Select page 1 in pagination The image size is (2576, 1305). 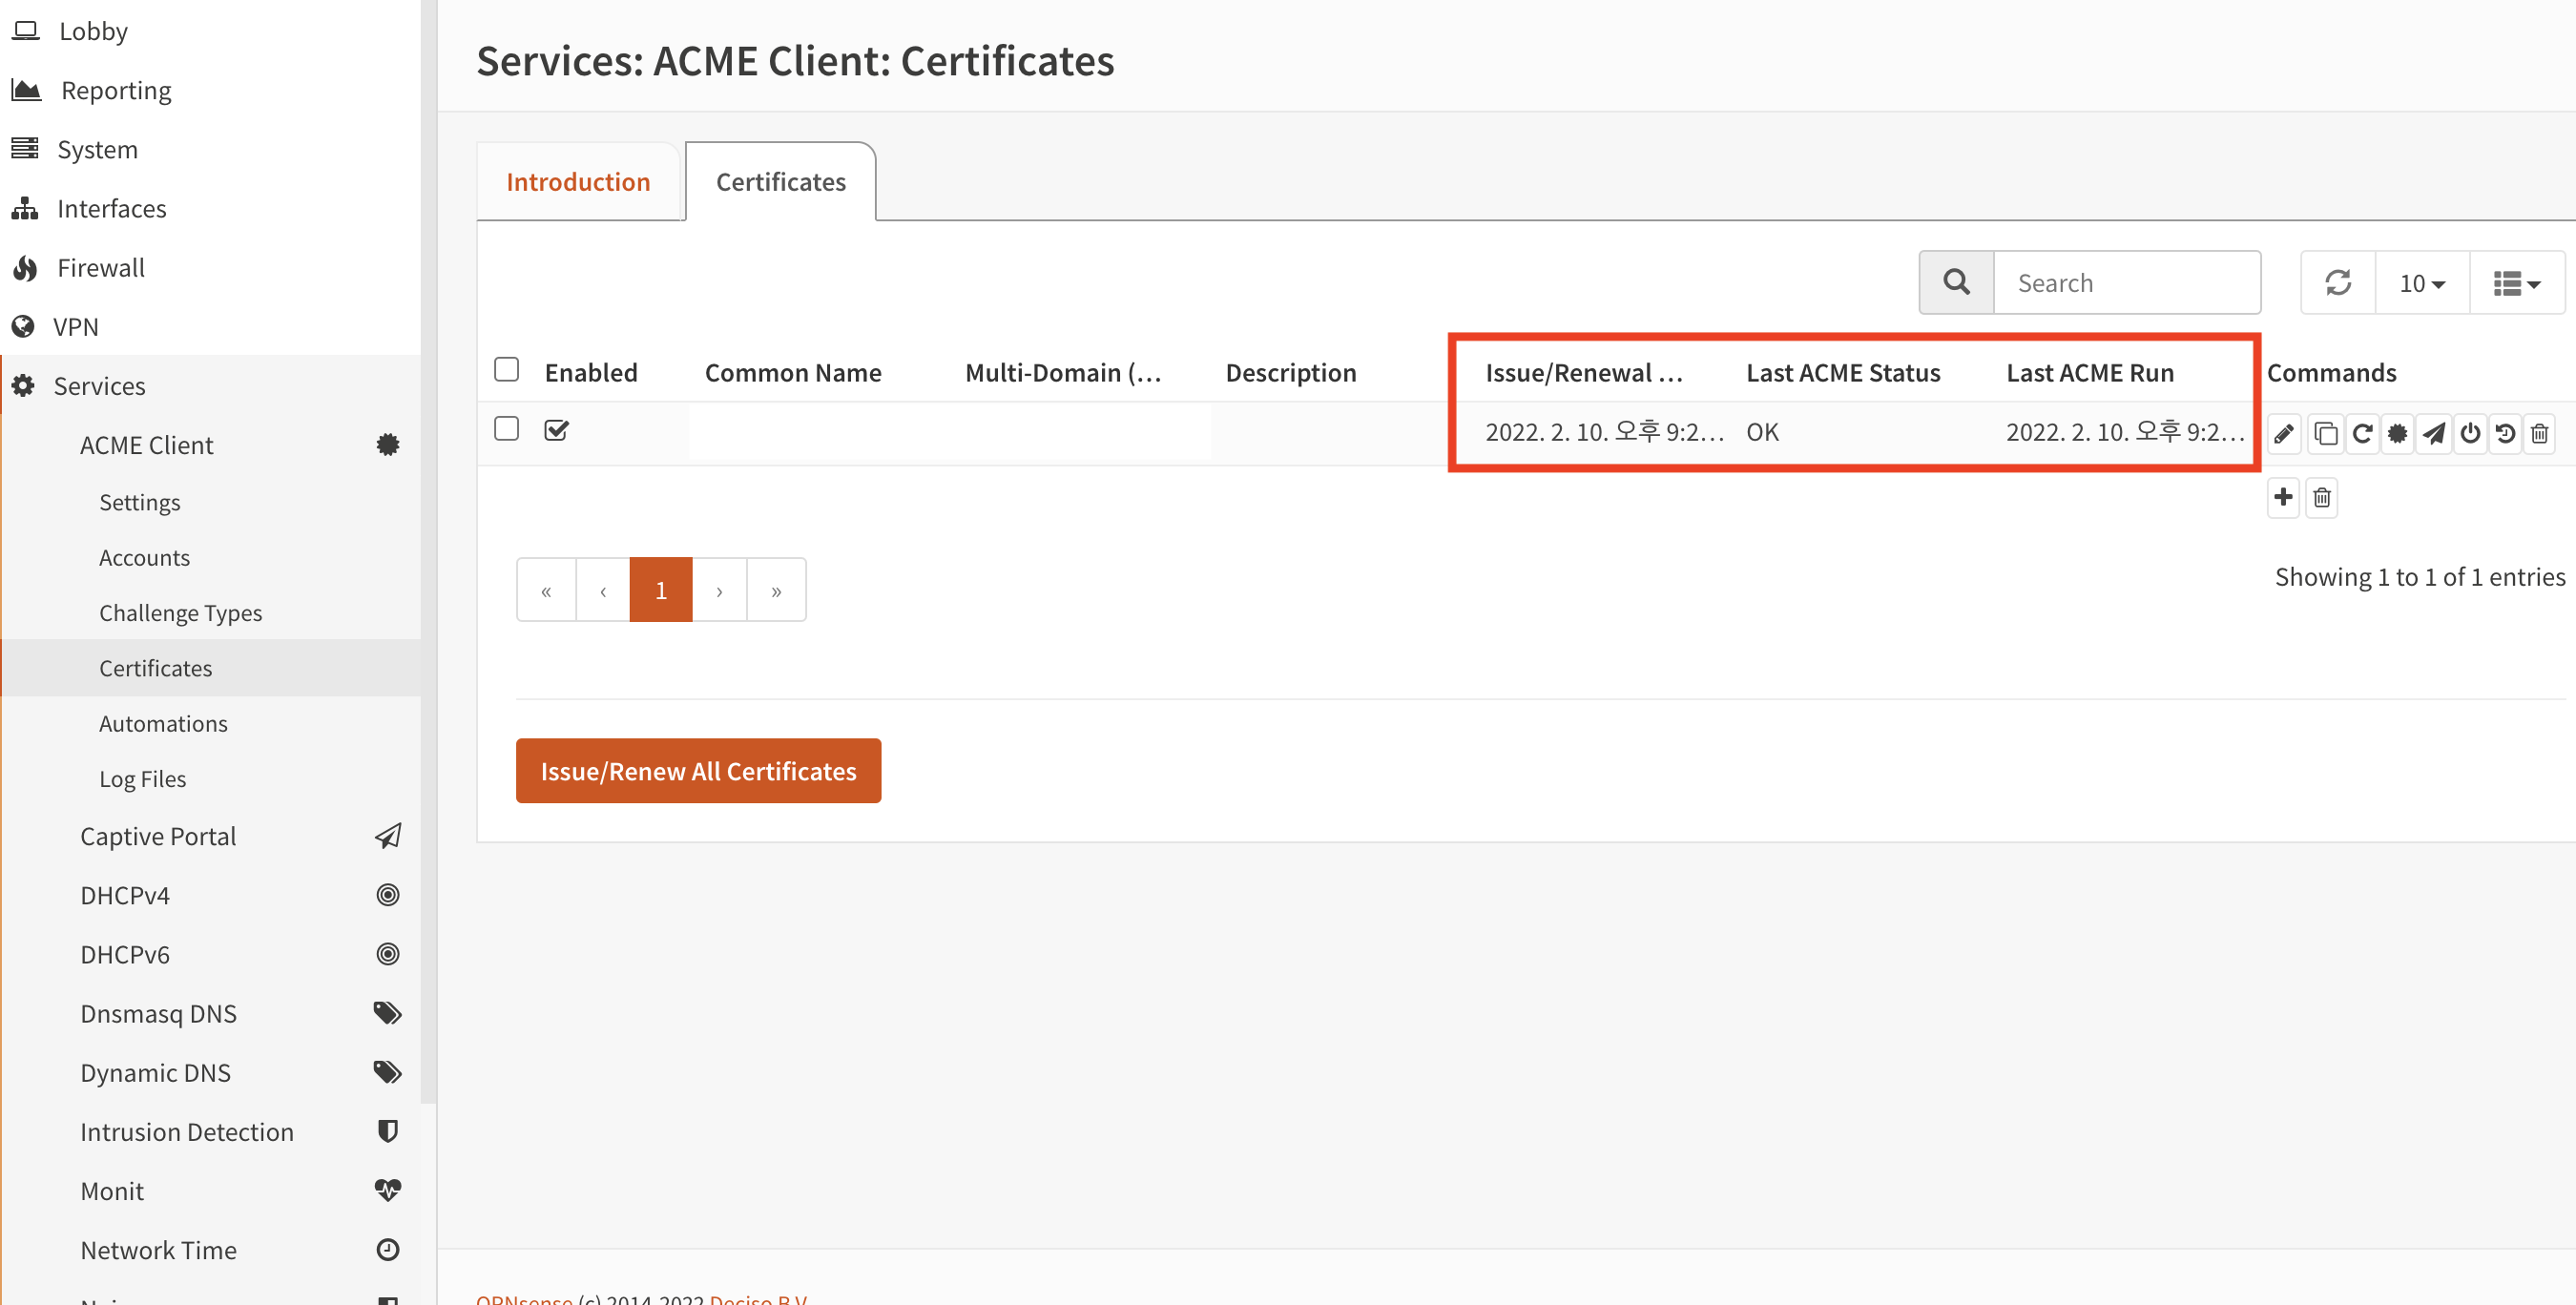(661, 590)
